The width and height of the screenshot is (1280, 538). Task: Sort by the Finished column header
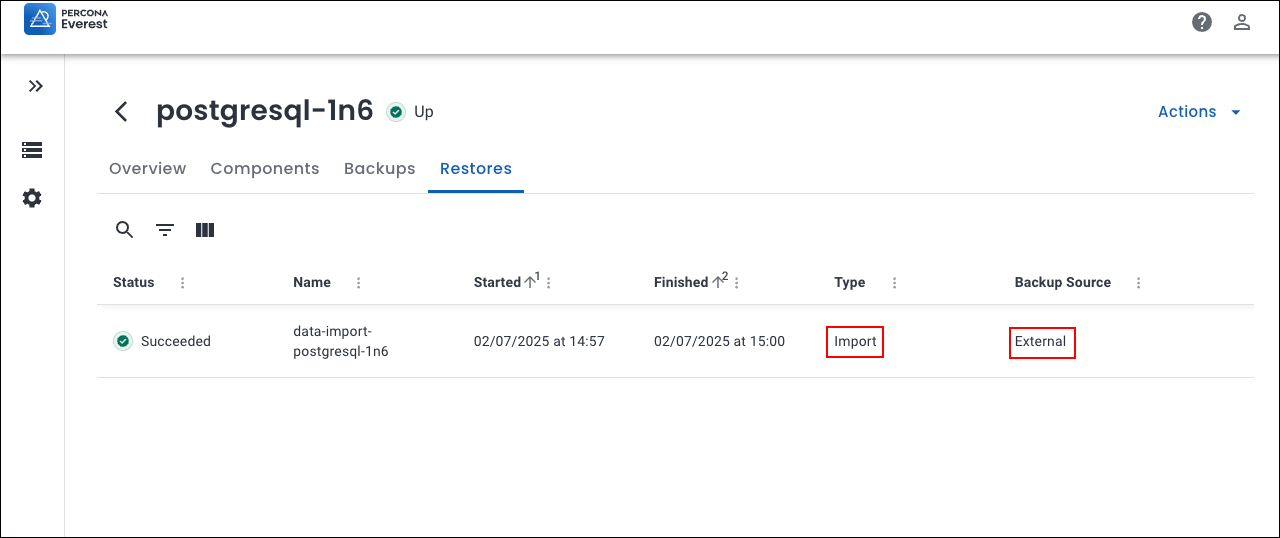[x=681, y=283]
